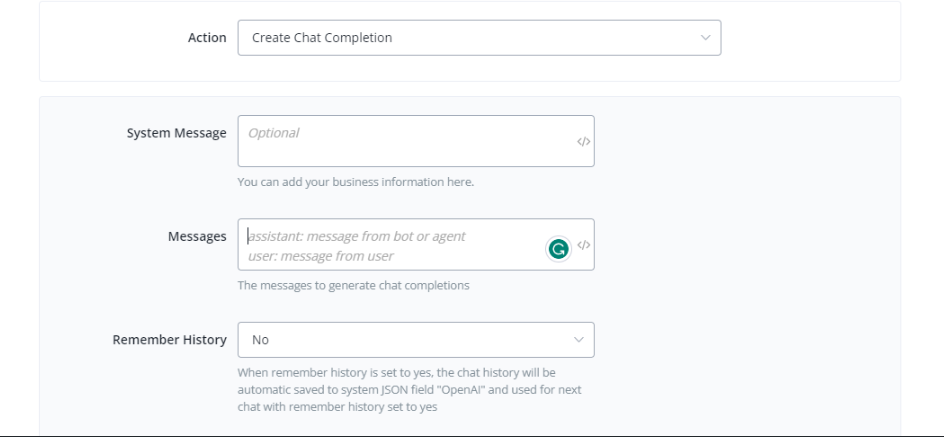
Task: Click the code icon in System Message field
Action: point(584,142)
